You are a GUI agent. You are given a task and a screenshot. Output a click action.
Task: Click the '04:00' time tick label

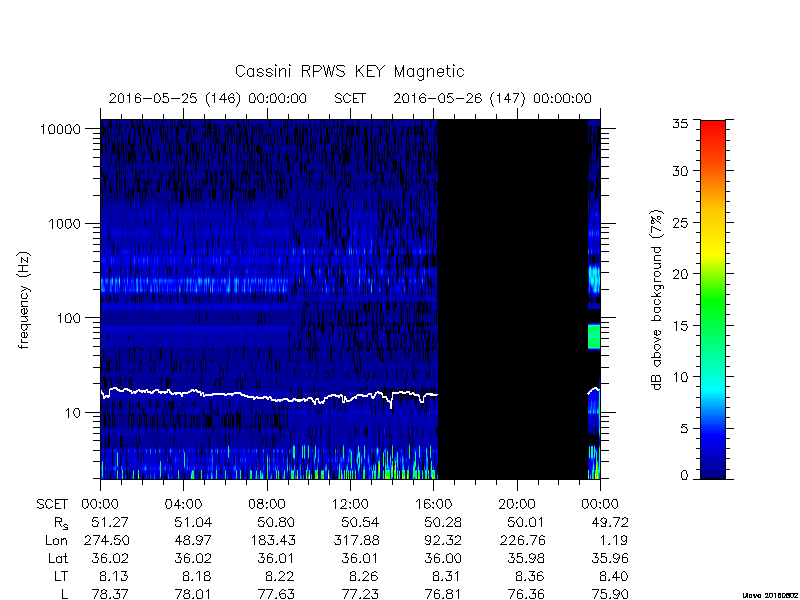tap(183, 505)
